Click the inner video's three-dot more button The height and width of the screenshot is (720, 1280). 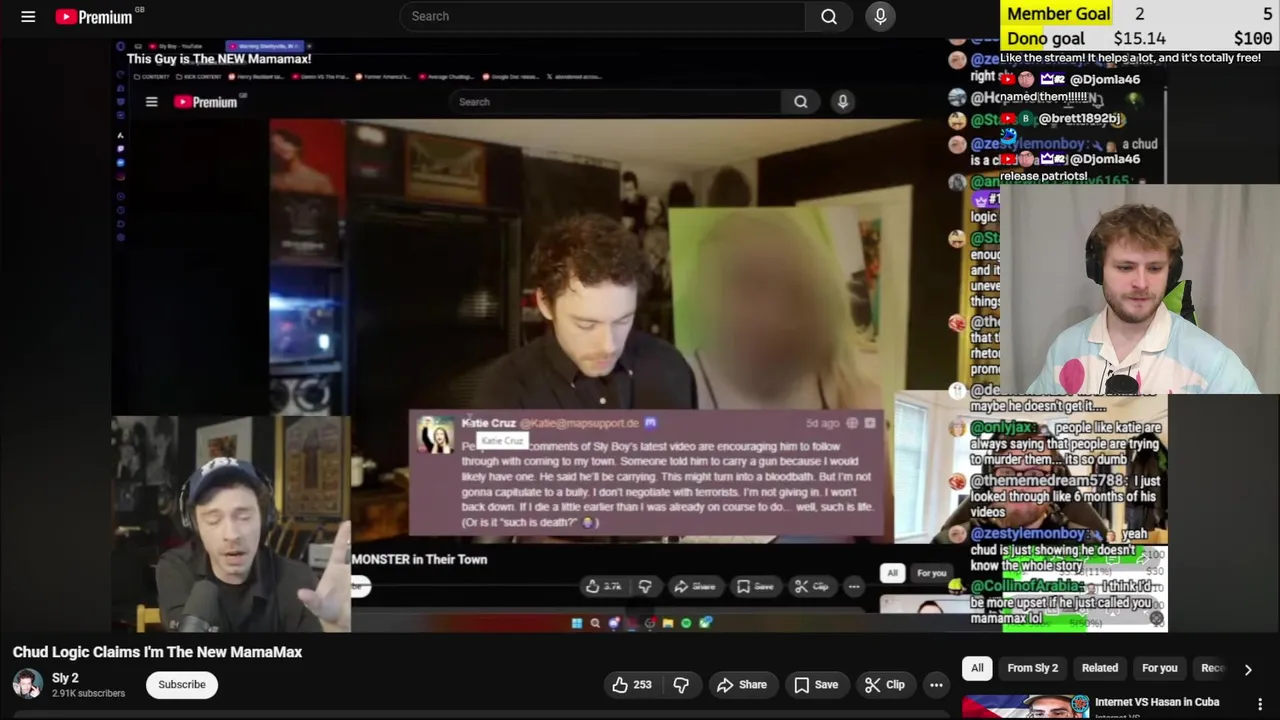click(x=853, y=587)
